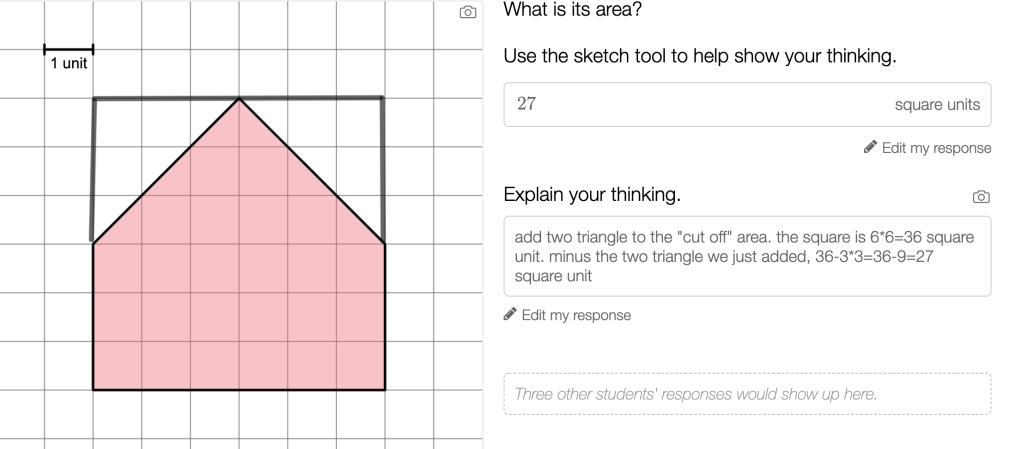Click the camera icon above the sketch canvas
This screenshot has width=1022, height=449.
[x=467, y=13]
